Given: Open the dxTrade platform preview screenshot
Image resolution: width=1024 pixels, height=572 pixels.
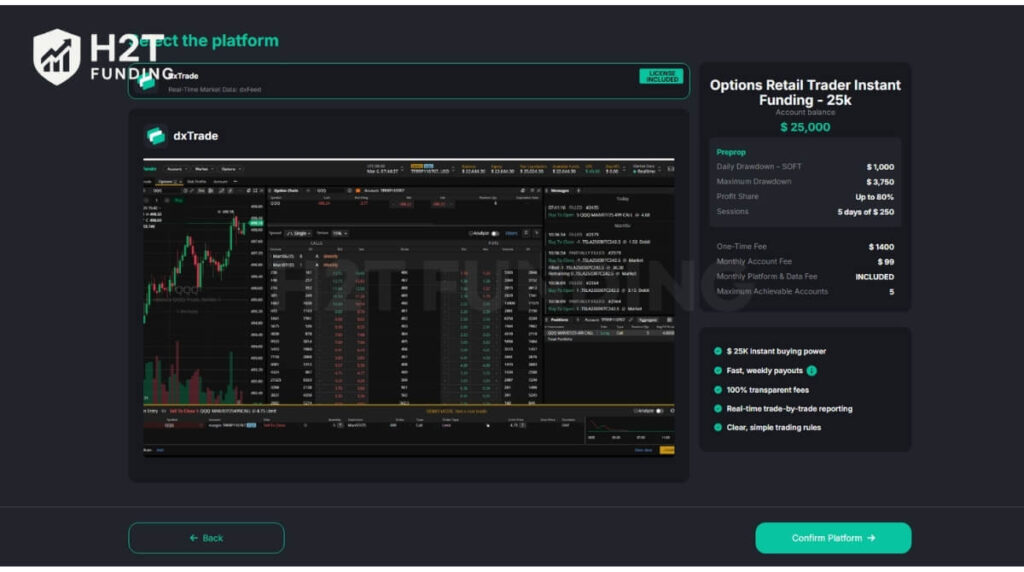Looking at the screenshot, I should [409, 307].
